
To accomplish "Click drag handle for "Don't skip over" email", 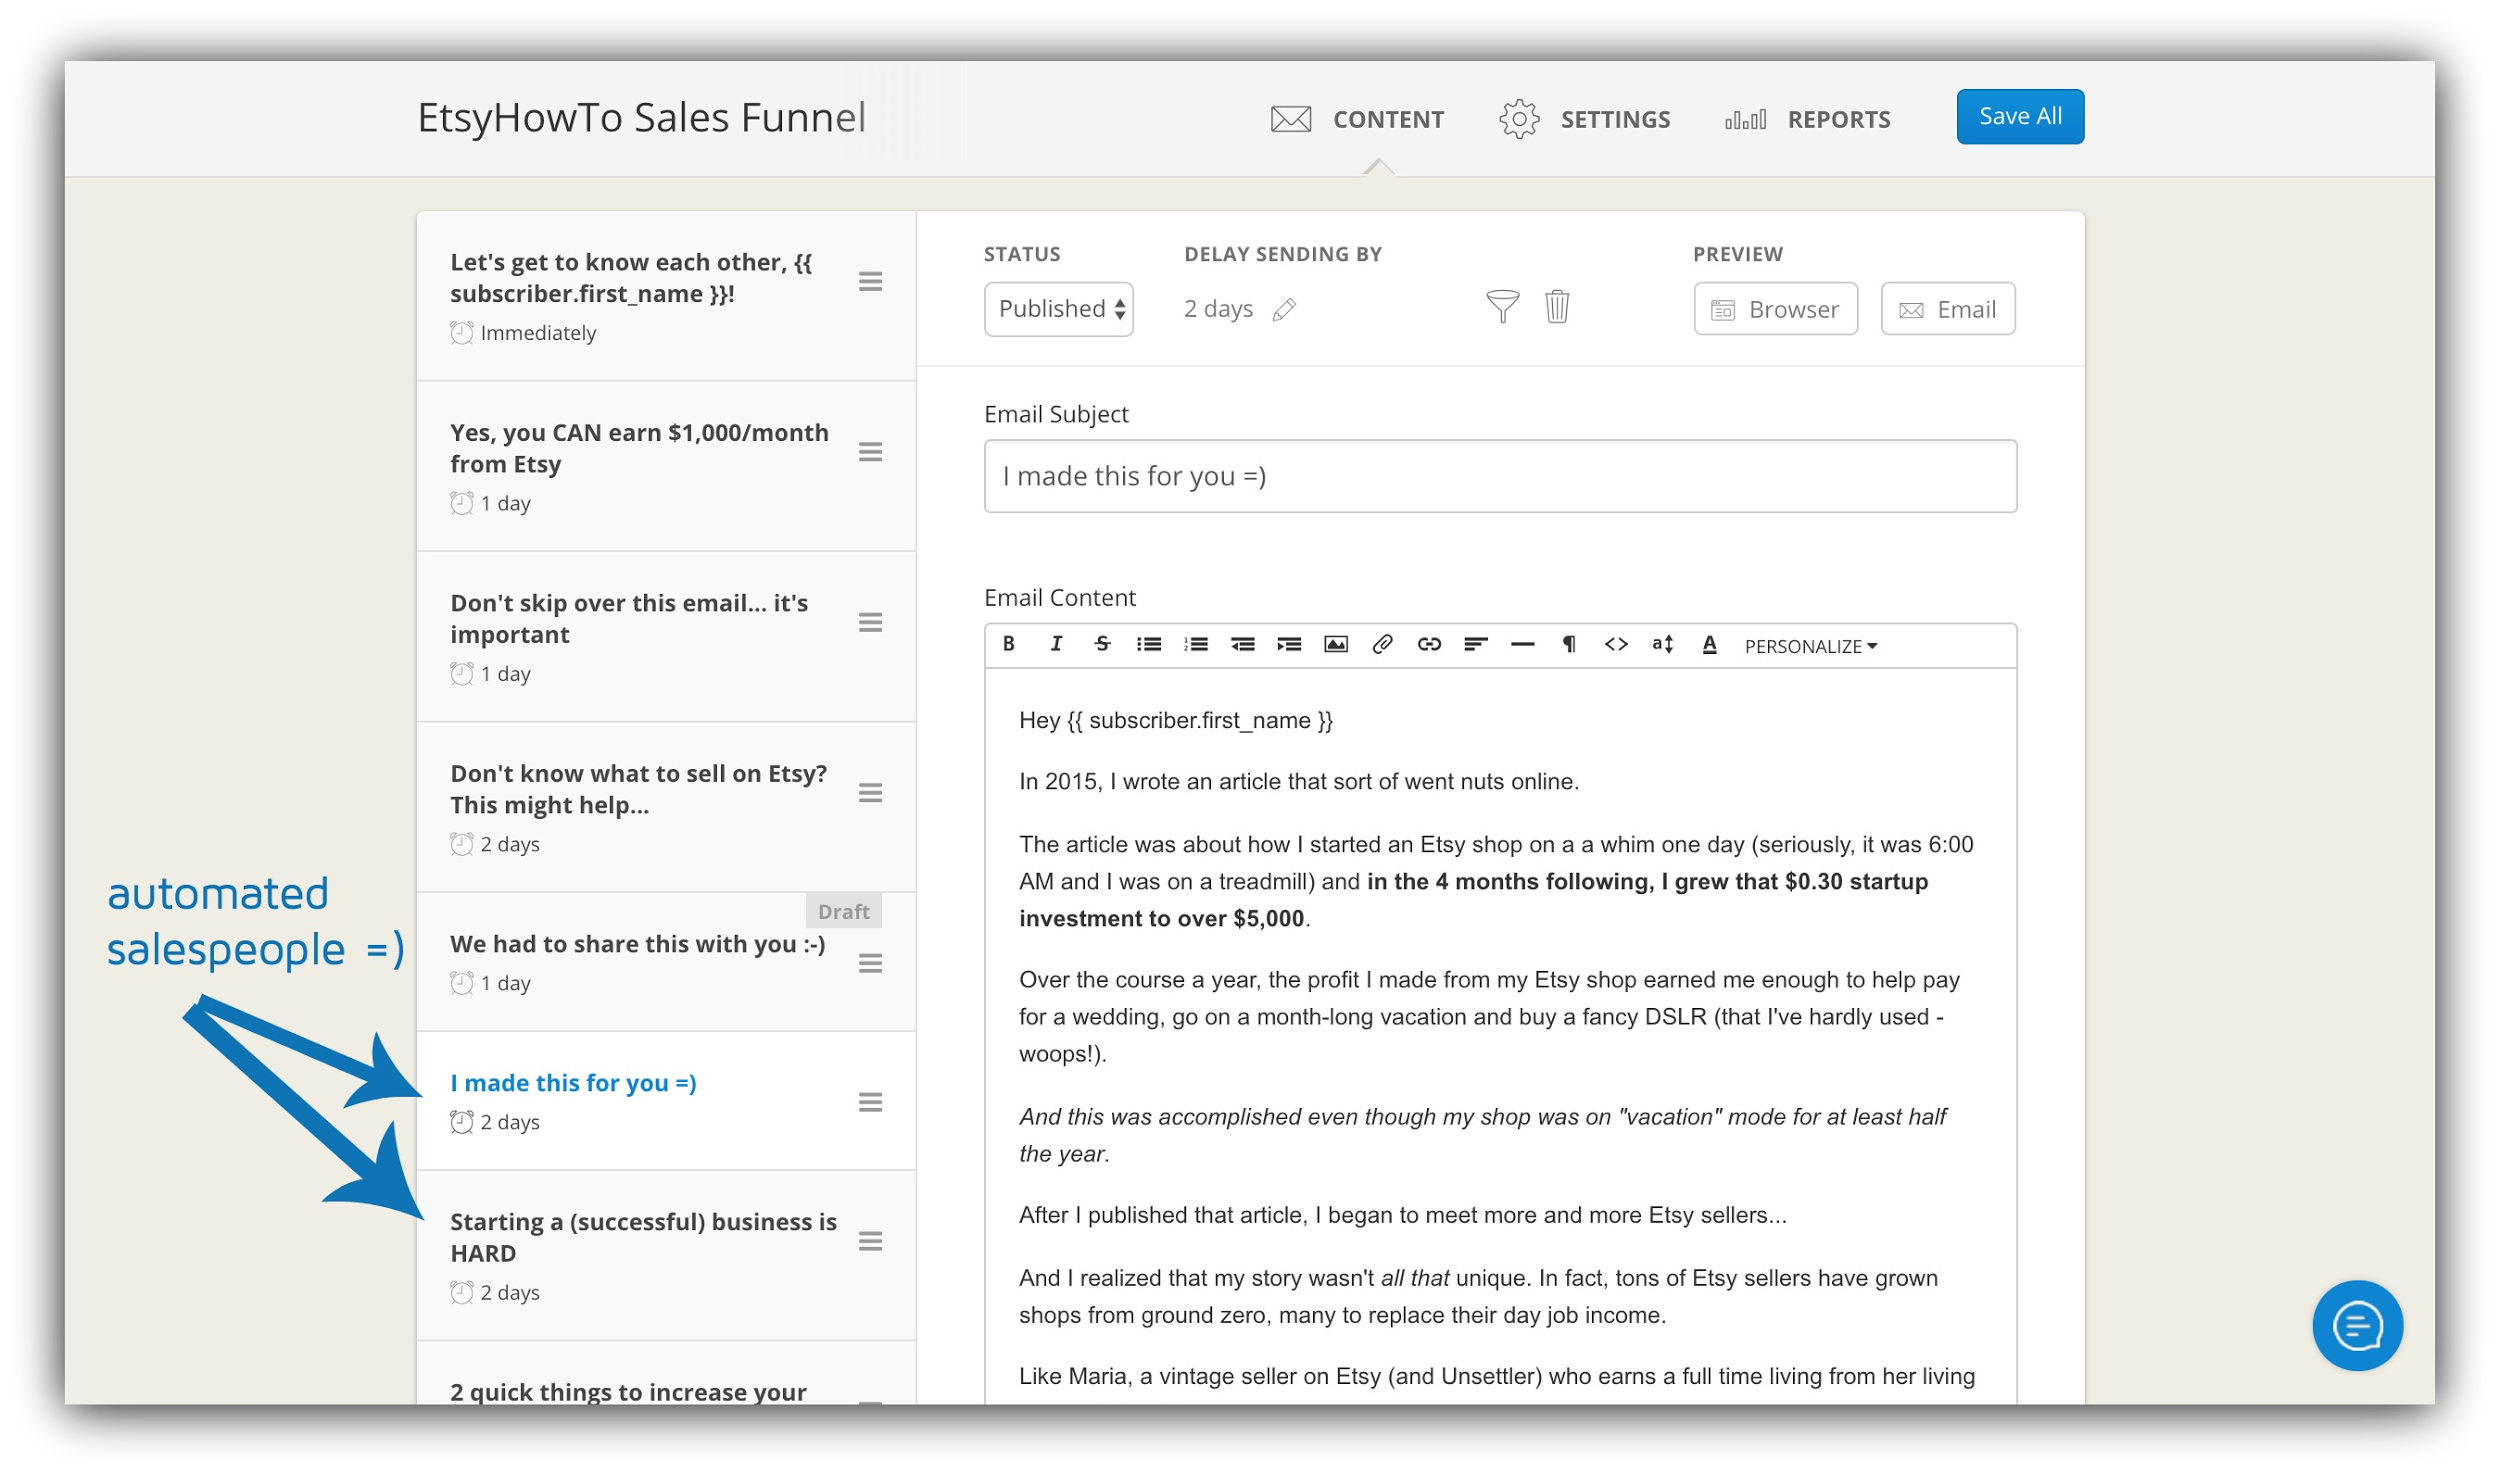I will [x=870, y=622].
